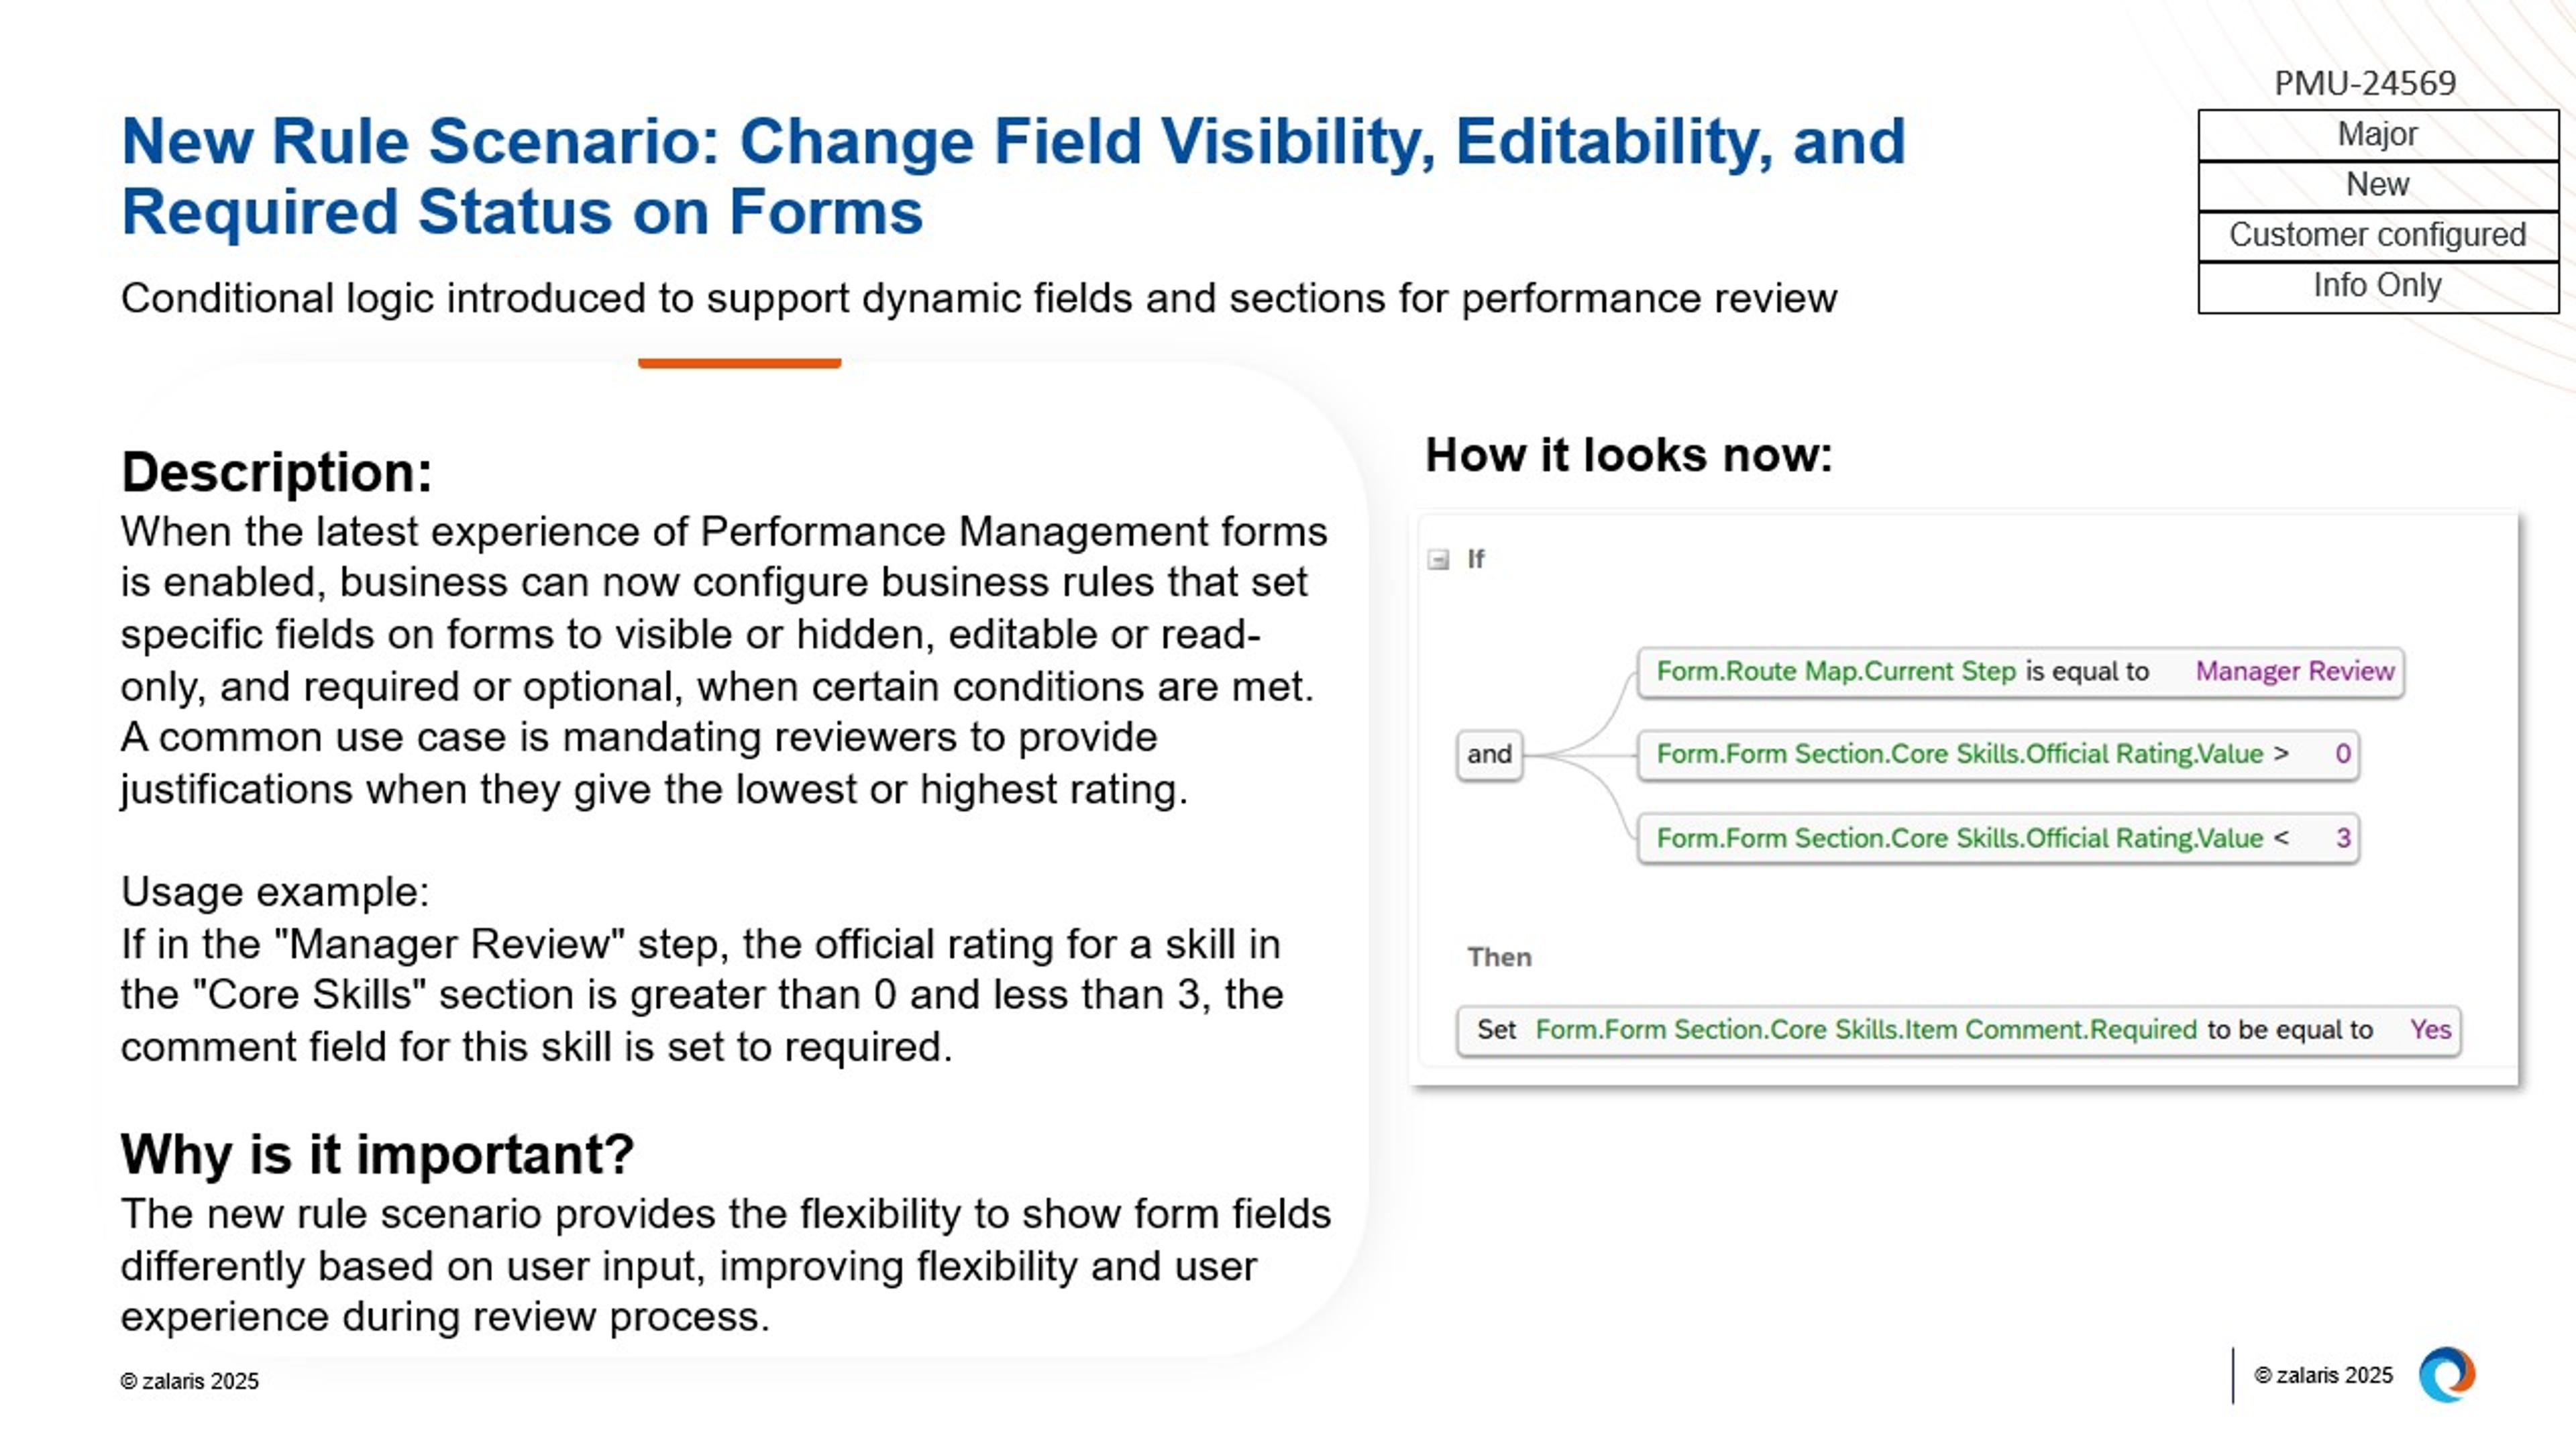Click the minus icon next to If
The width and height of the screenshot is (2576, 1449).
pyautogui.click(x=1438, y=560)
